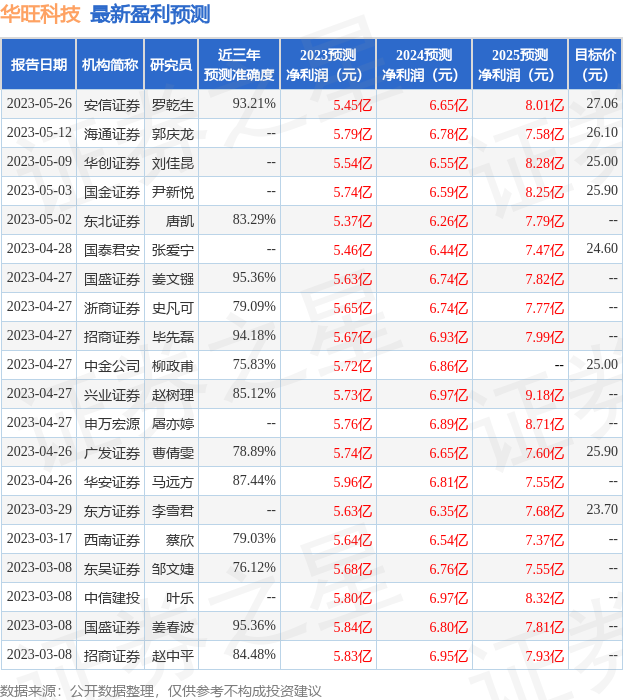The image size is (623, 700).
Task: Click the 5.84亿 profit forecast
Action: [353, 628]
